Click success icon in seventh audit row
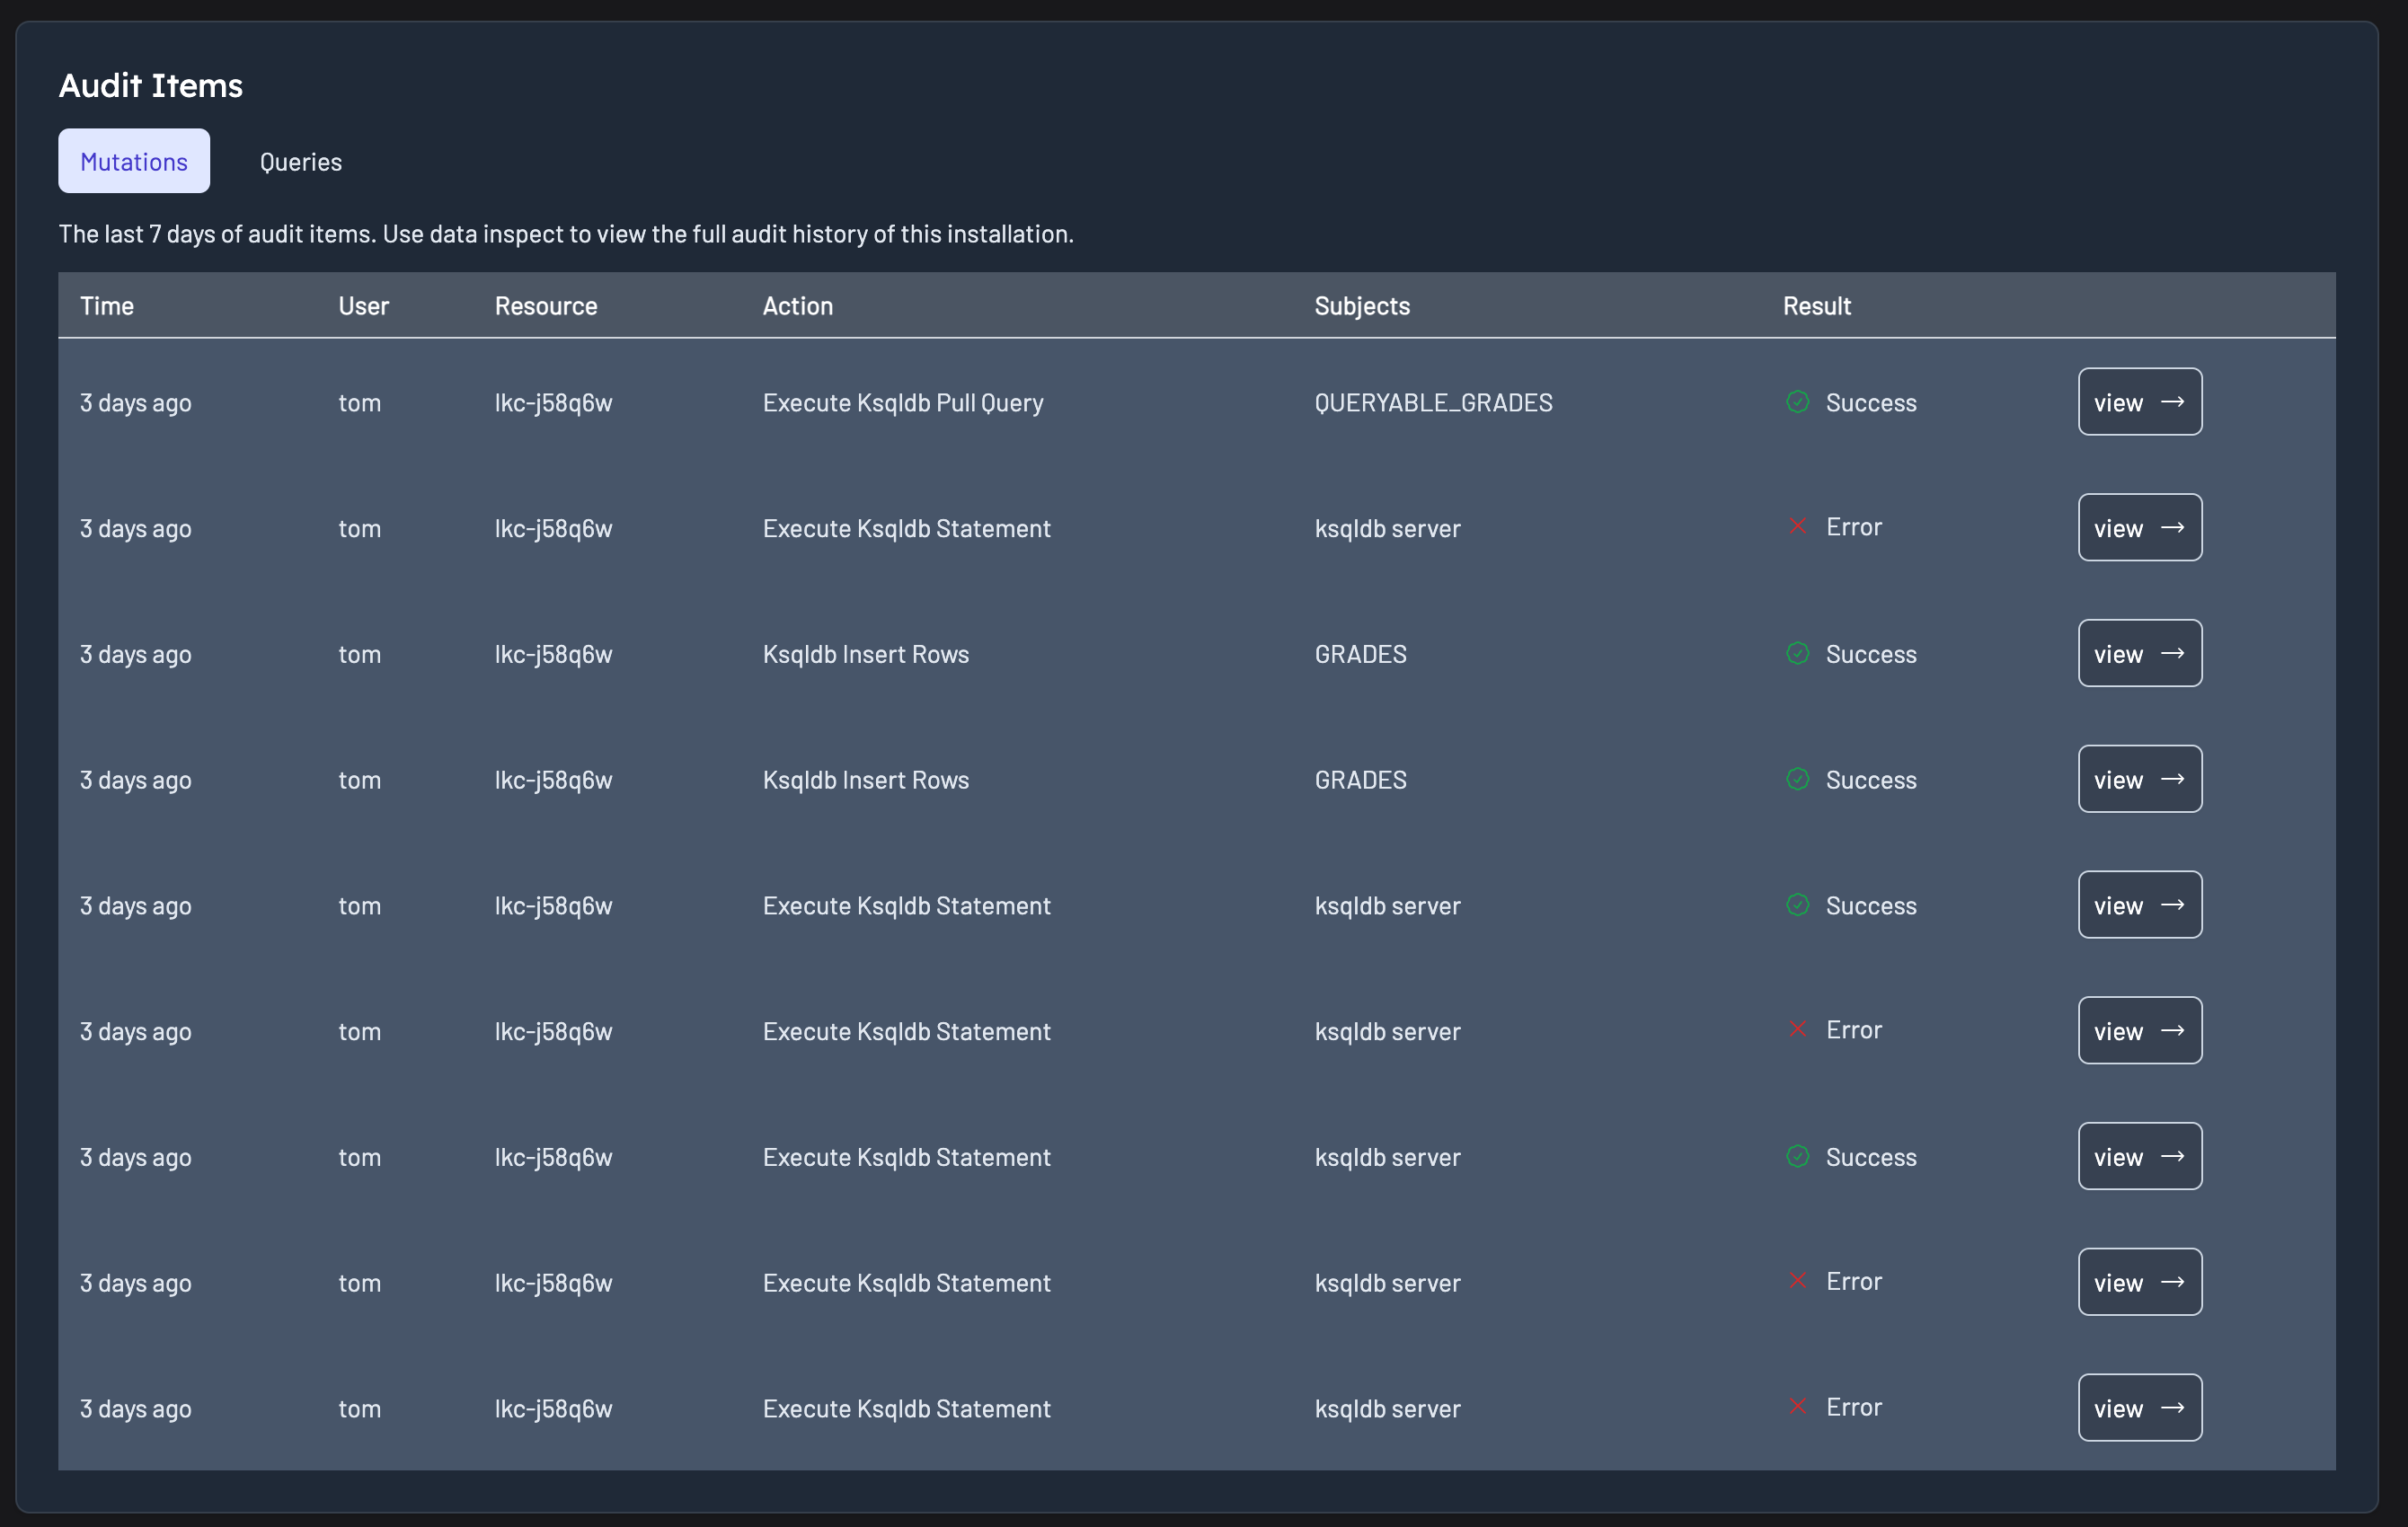This screenshot has height=1527, width=2408. pos(1797,1157)
